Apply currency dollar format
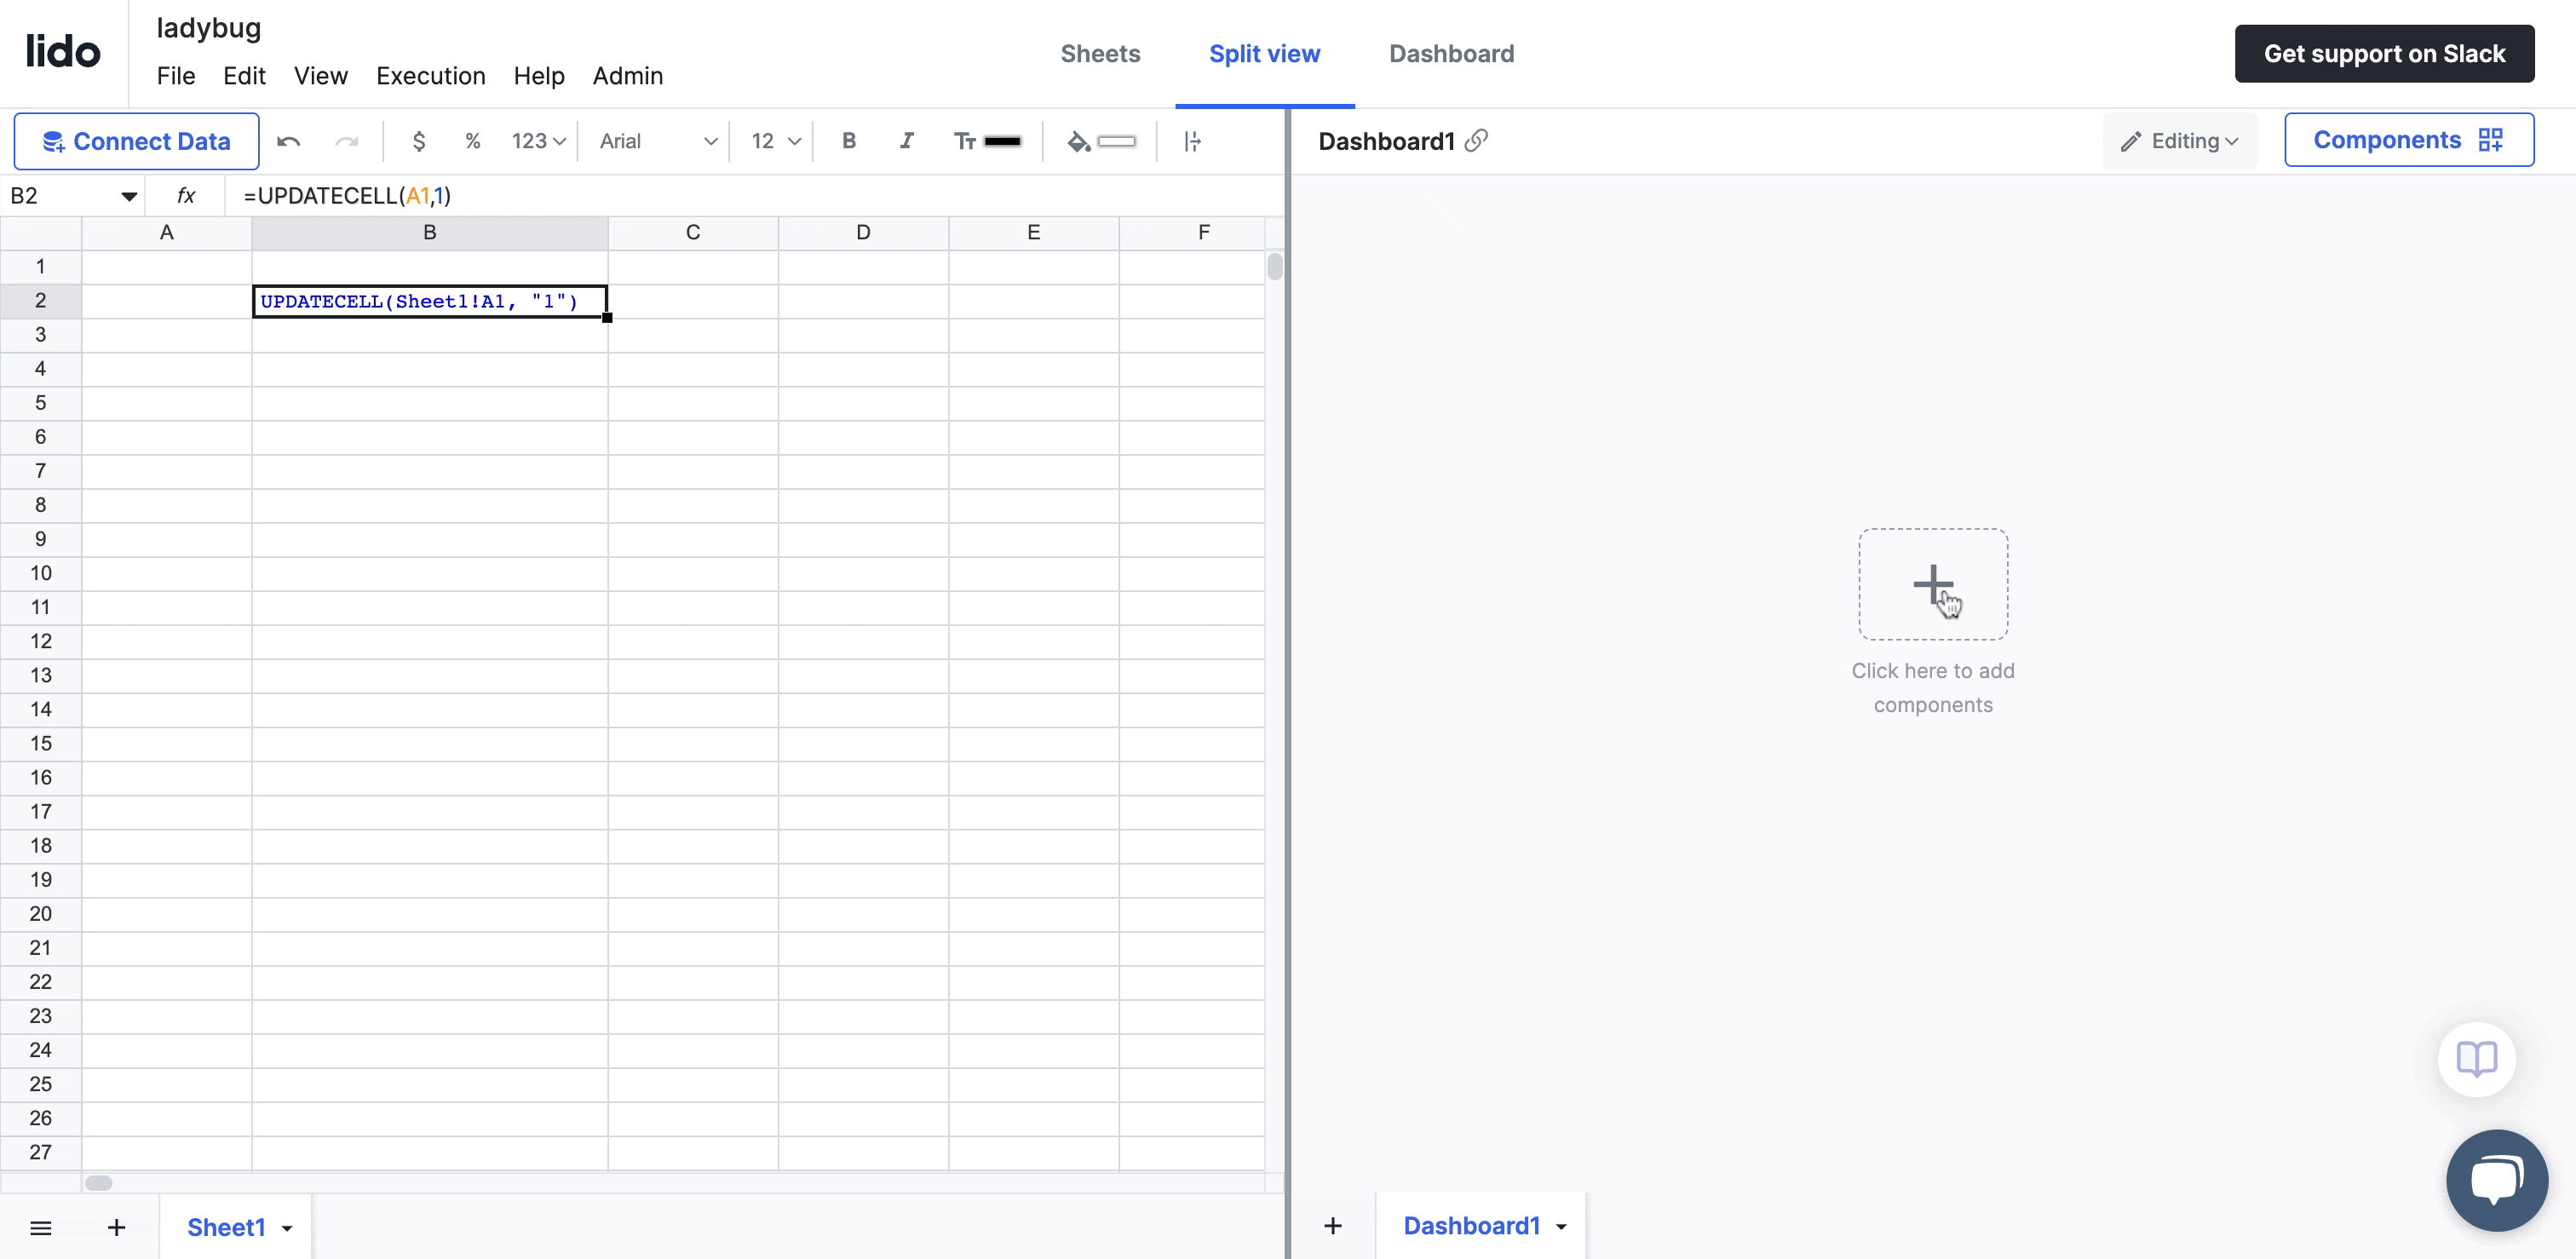Viewport: 2576px width, 1259px height. coord(419,141)
